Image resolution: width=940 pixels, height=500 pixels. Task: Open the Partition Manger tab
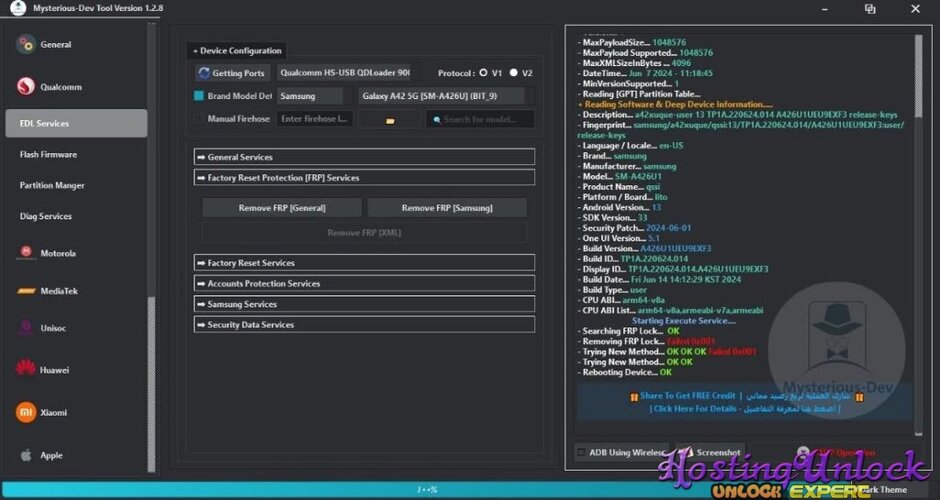52,185
